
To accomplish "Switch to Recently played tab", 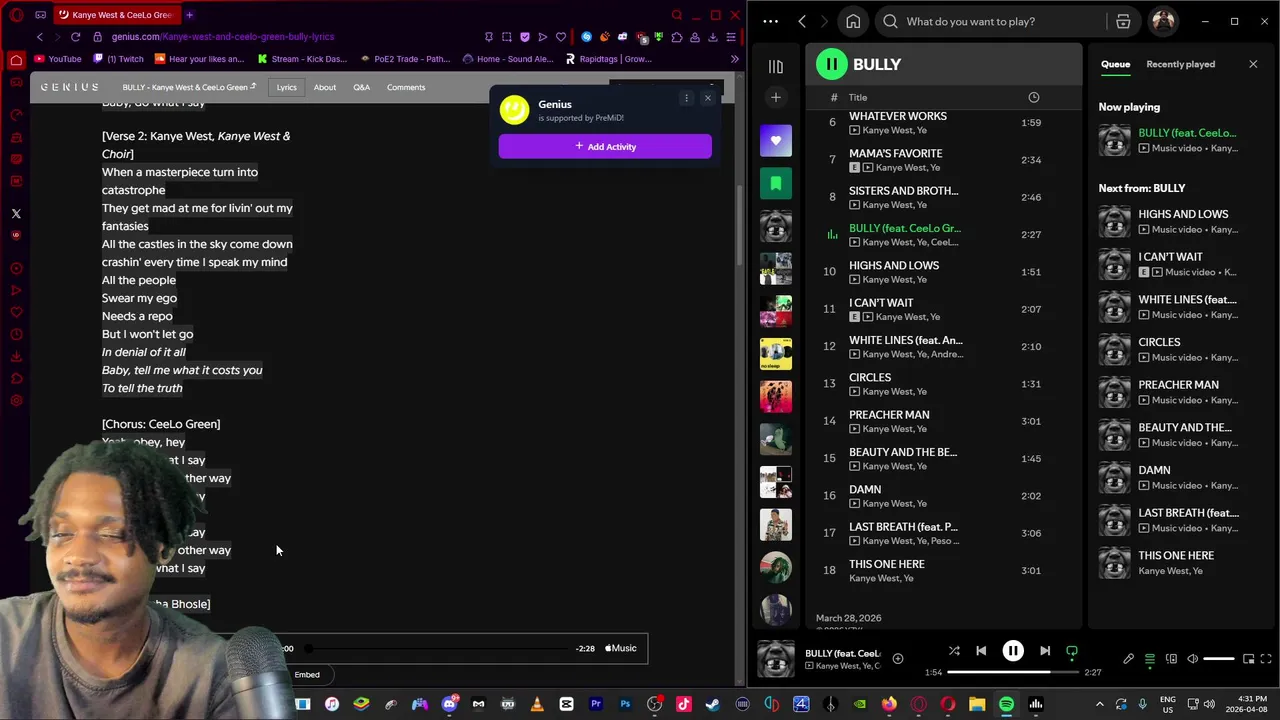I will point(1180,64).
